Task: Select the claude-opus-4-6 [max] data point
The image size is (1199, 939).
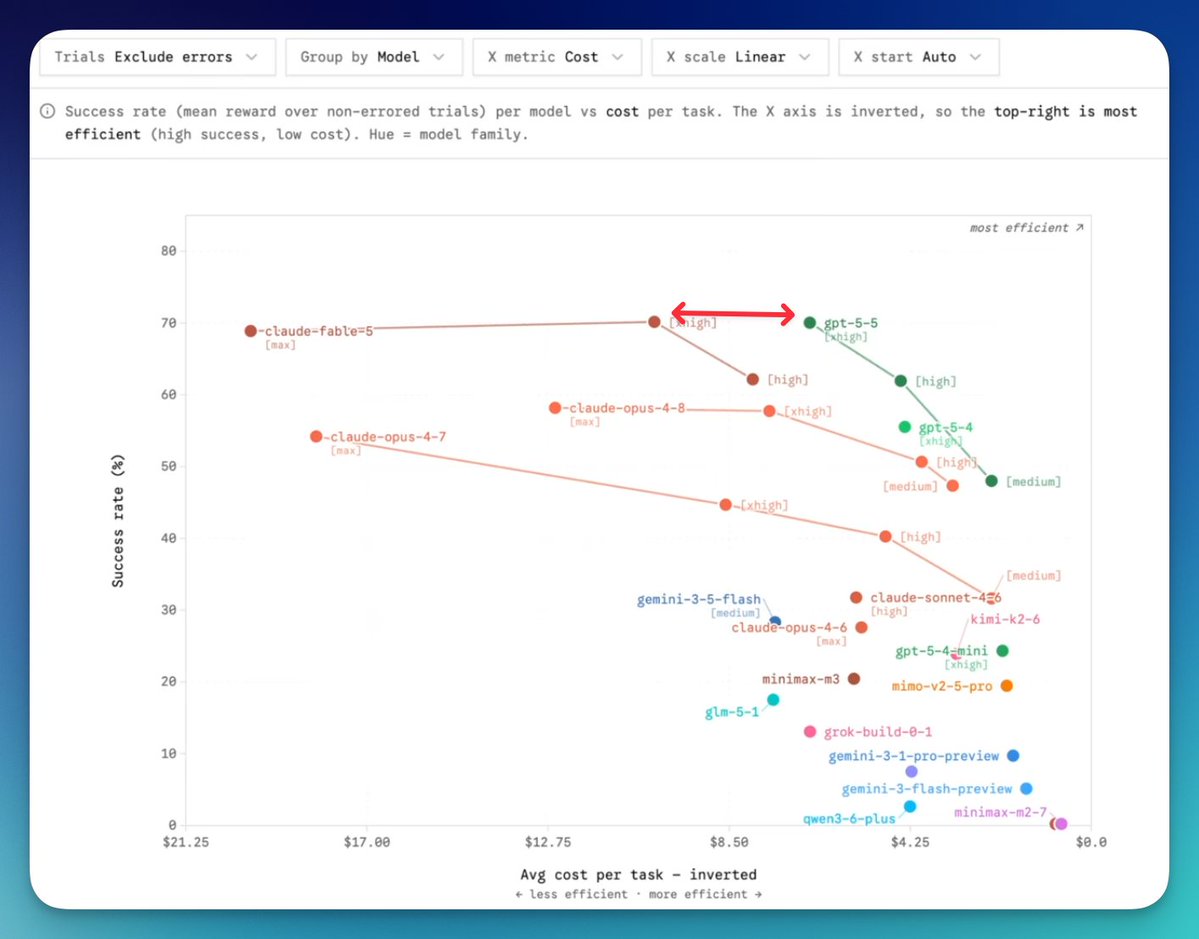Action: (x=862, y=627)
